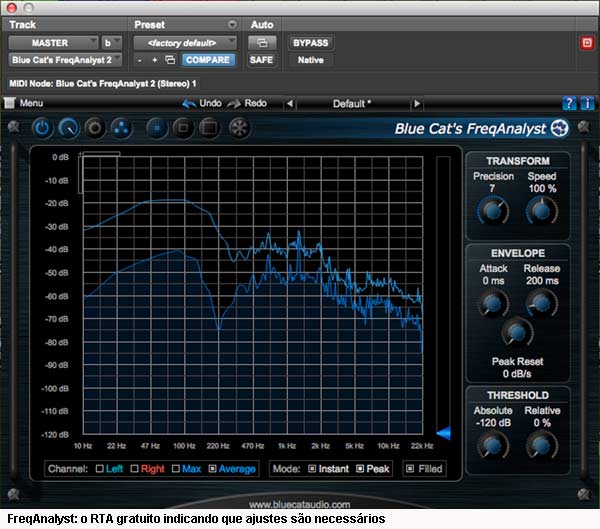The image size is (600, 529).
Task: Open the Preset header dropdown arrow
Action: [x=232, y=24]
